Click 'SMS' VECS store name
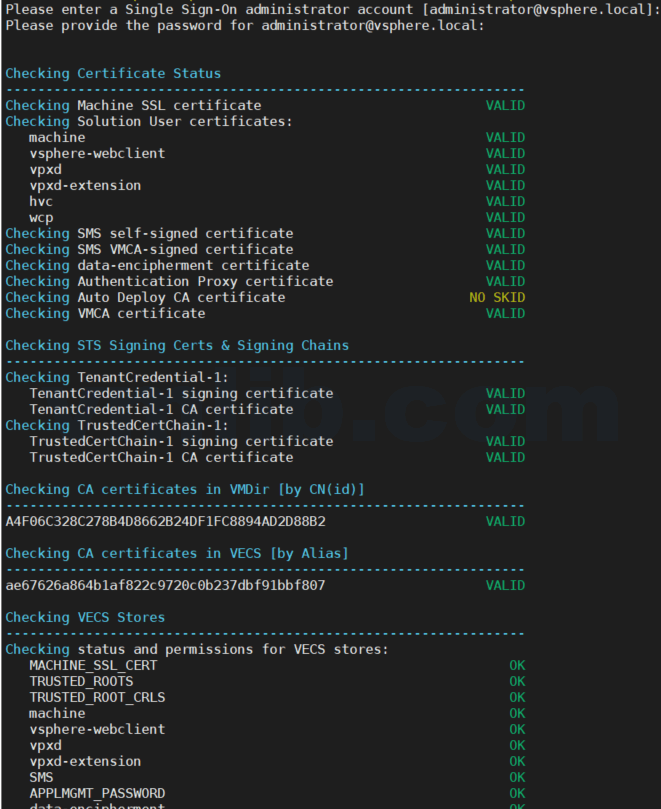The height and width of the screenshot is (809, 661). [41, 777]
